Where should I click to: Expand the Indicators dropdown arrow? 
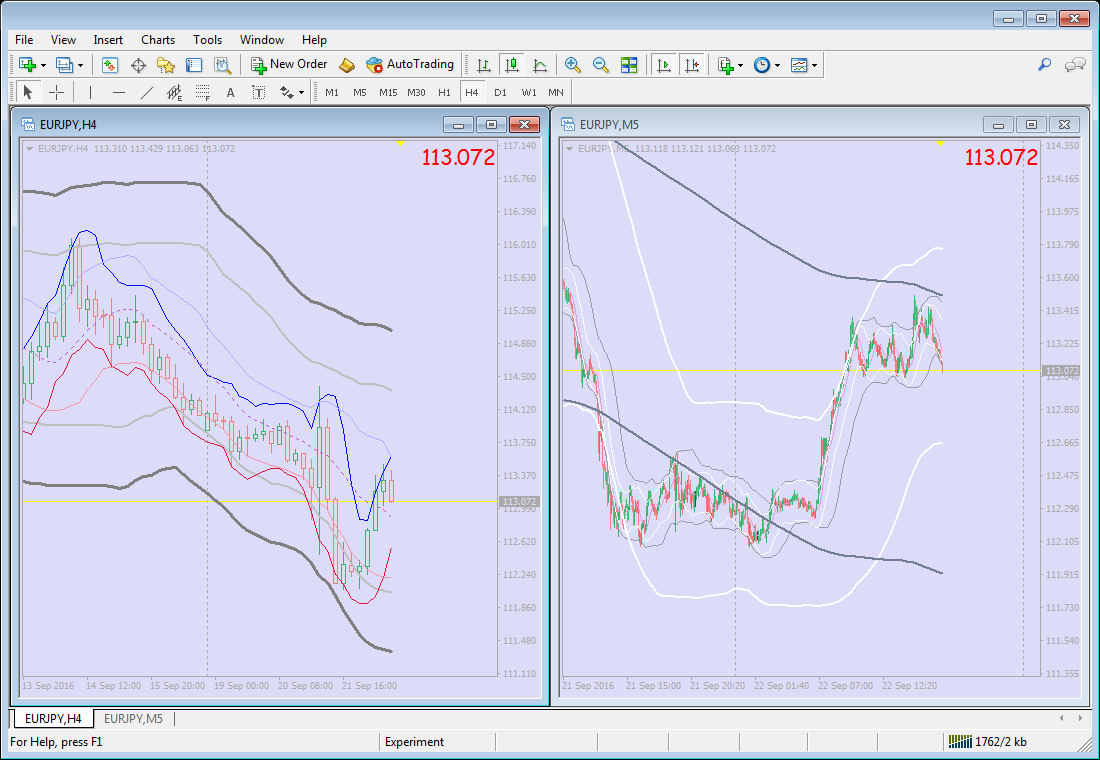741,65
